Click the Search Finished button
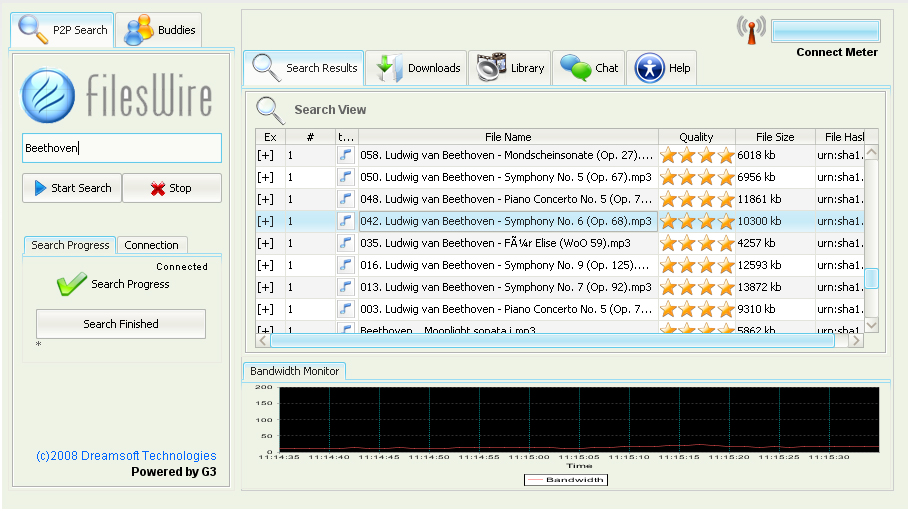Viewport: 908px width, 511px height. click(x=120, y=324)
